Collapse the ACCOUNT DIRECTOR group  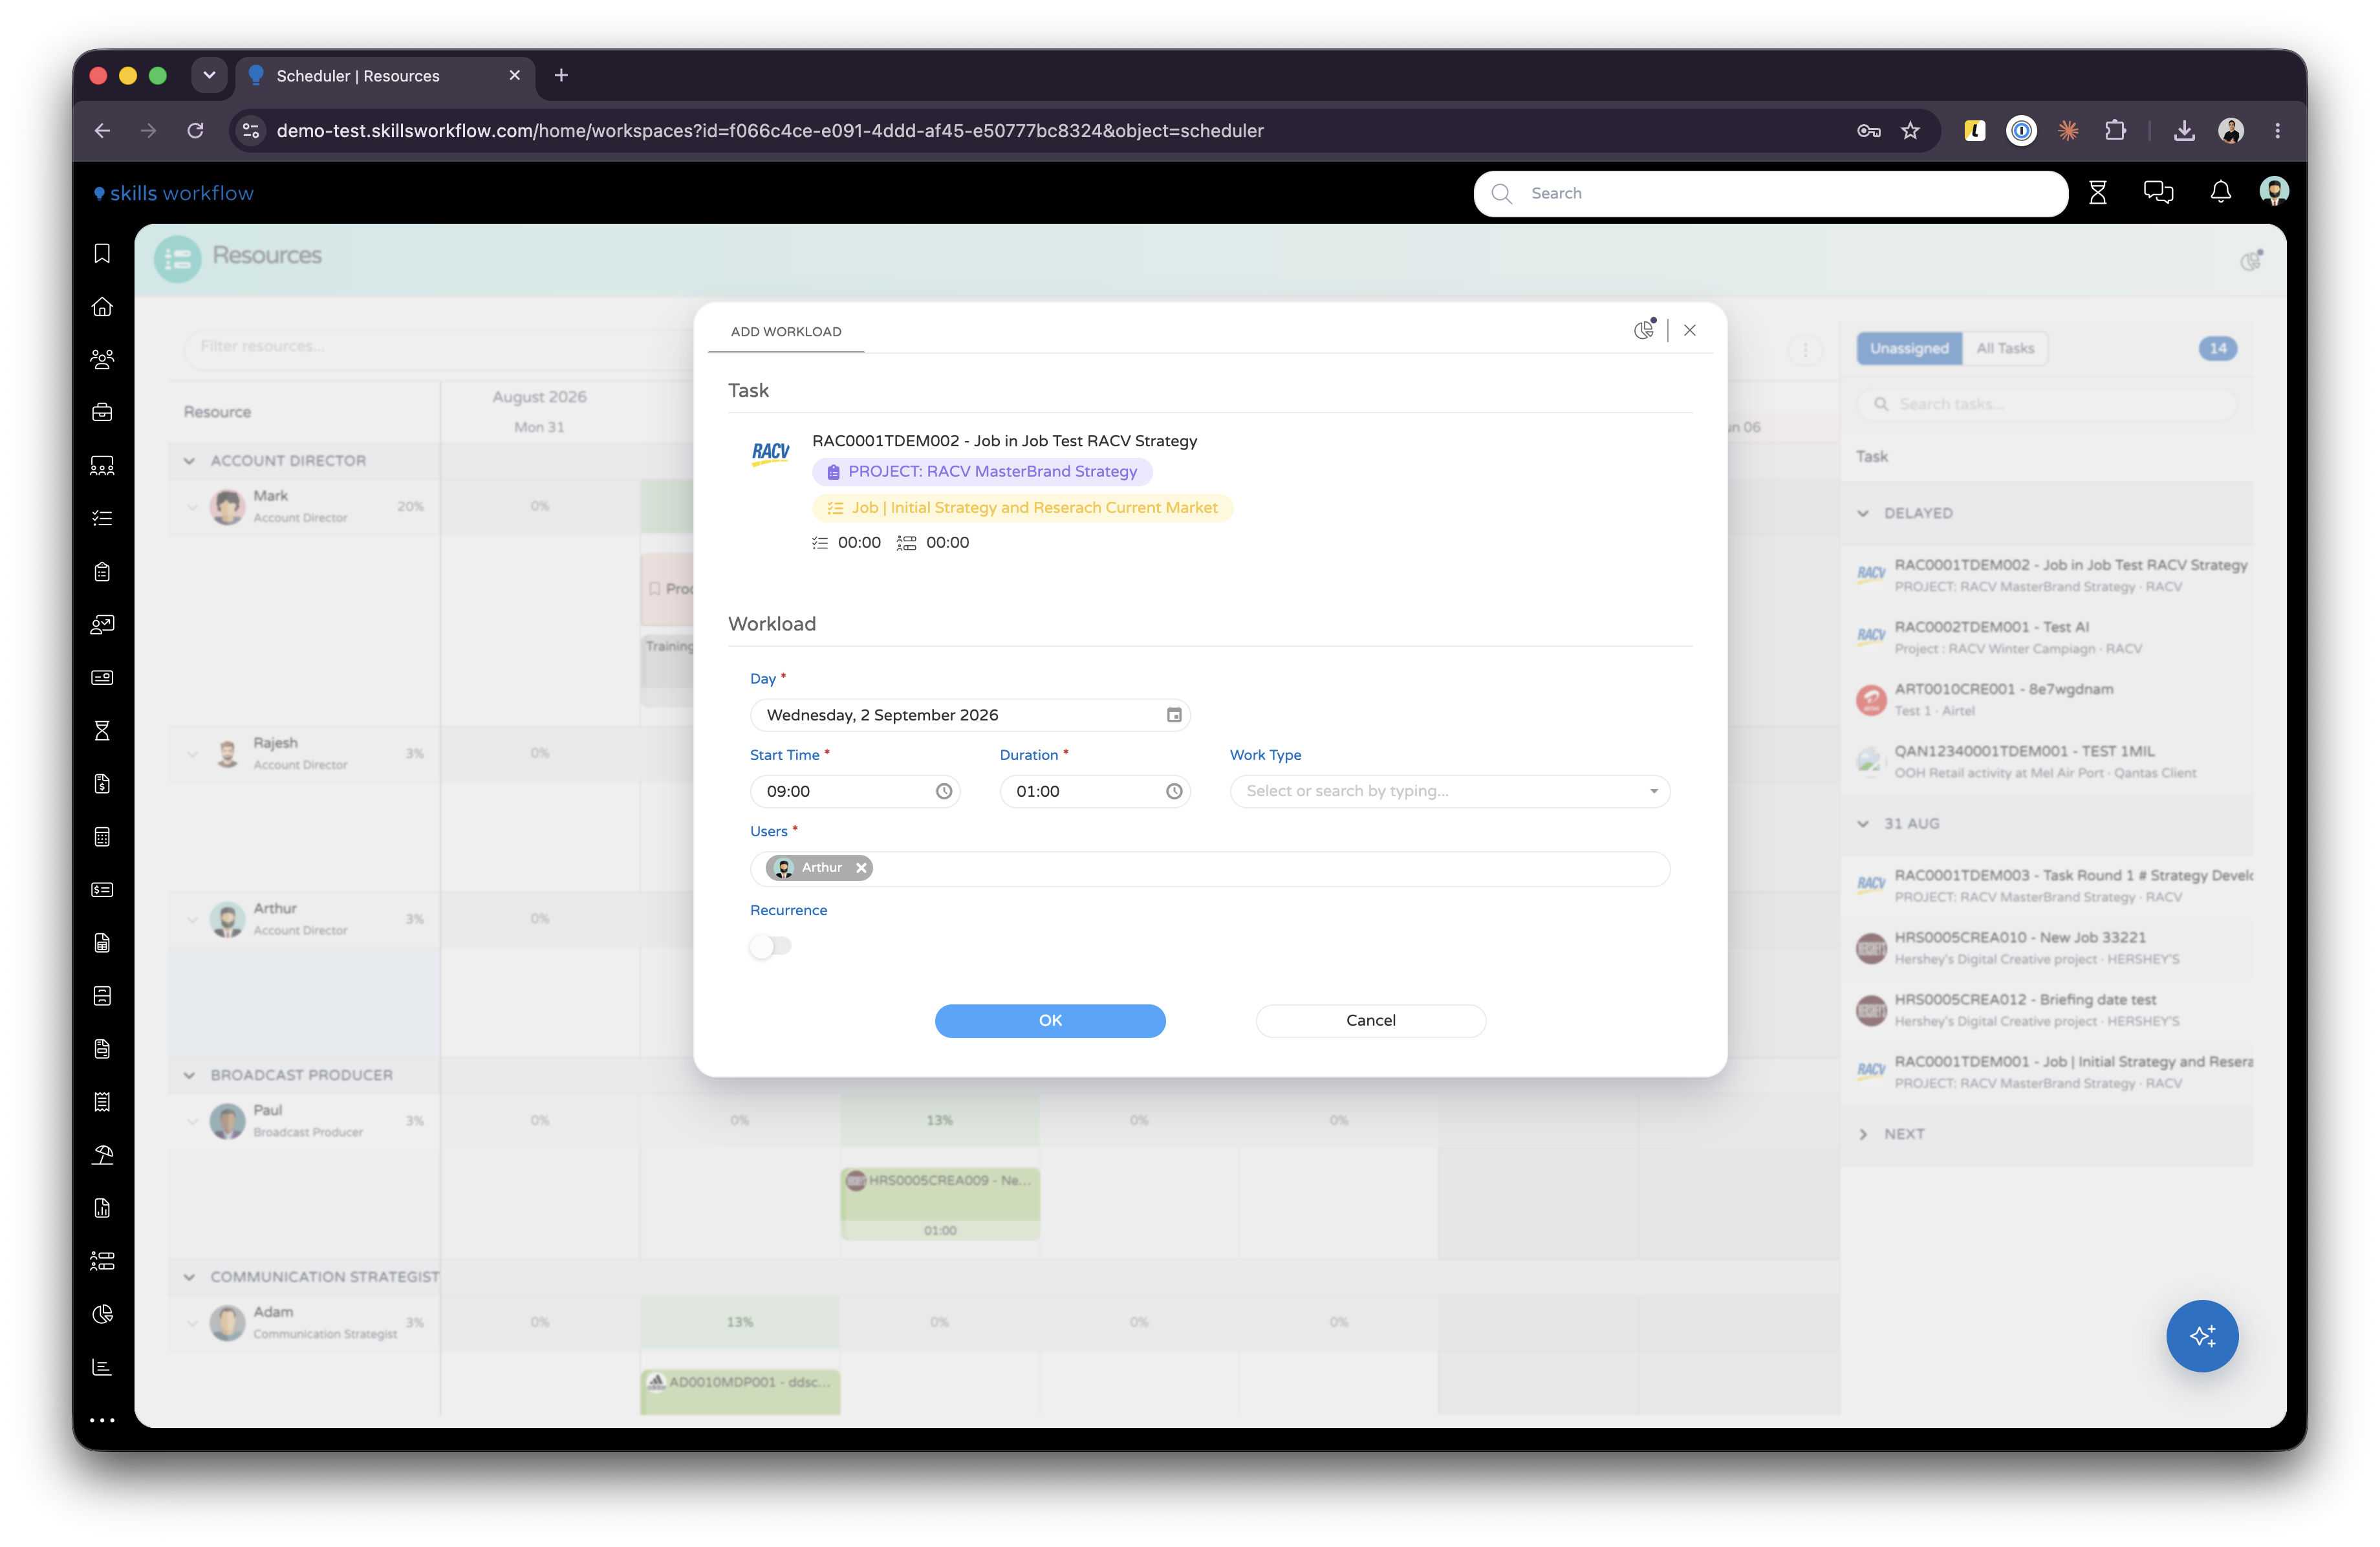point(189,461)
